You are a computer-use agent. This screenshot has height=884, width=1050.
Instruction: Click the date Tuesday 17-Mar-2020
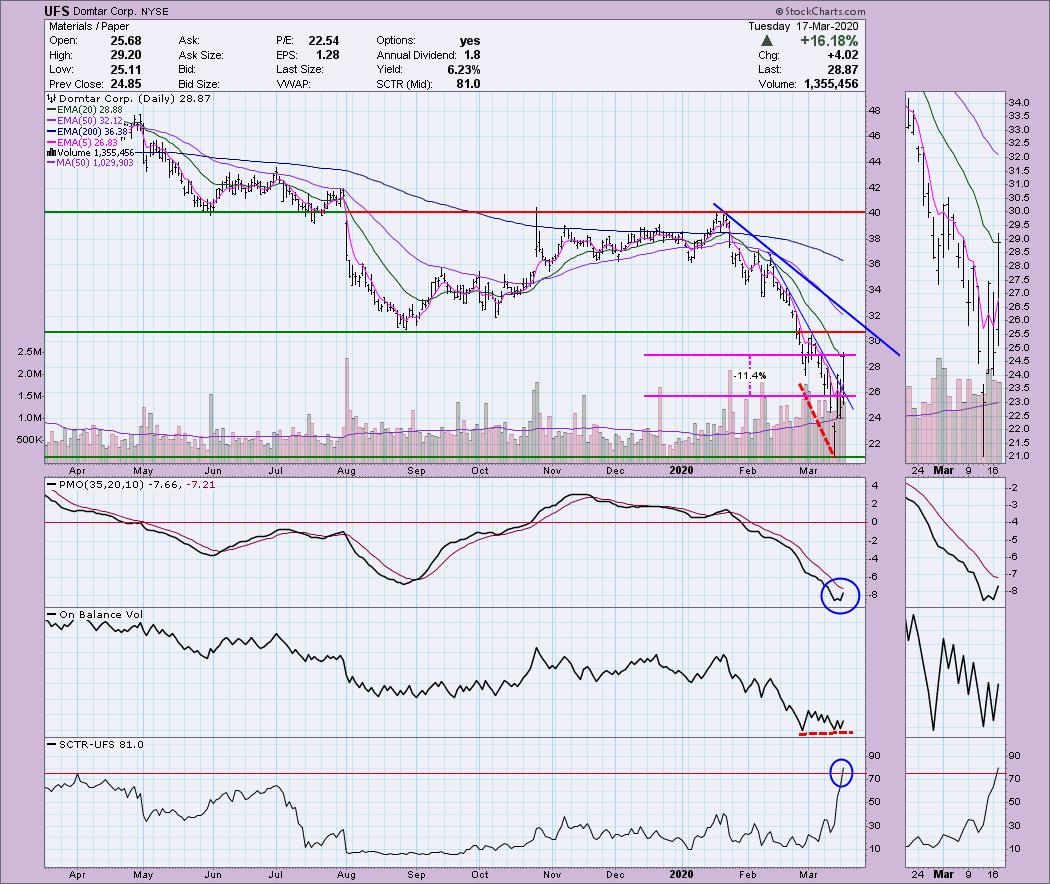point(803,26)
